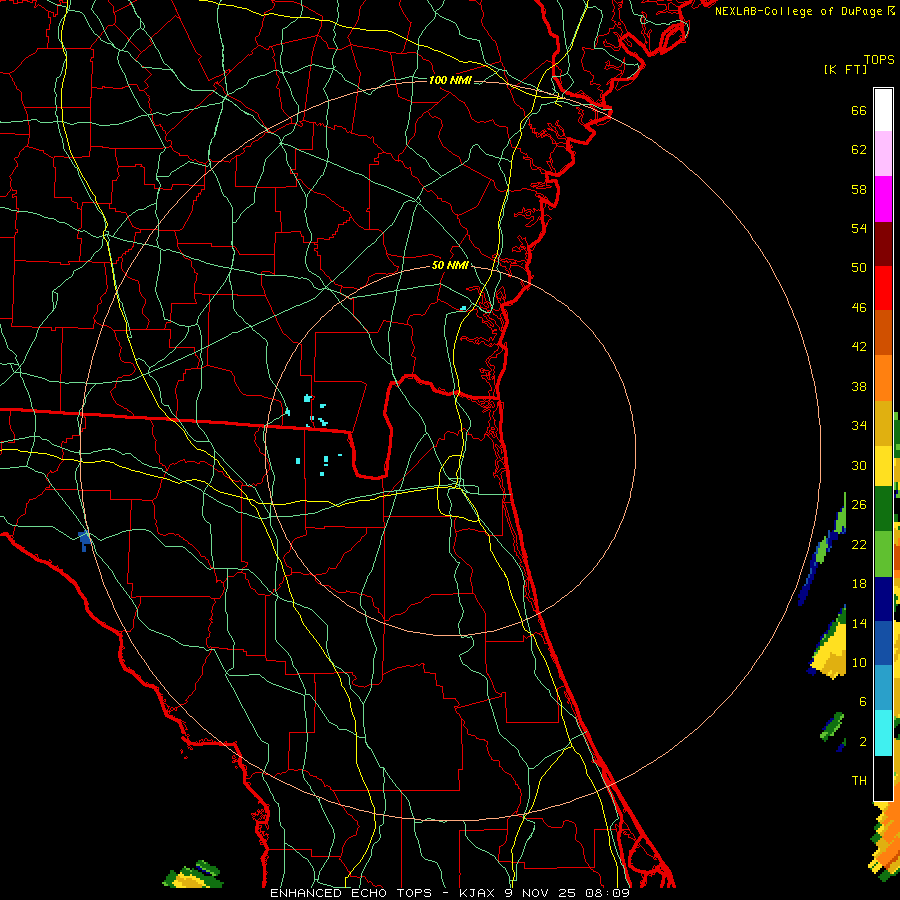Select the 18 legend value
Viewport: 900px width, 900px height.
[859, 584]
